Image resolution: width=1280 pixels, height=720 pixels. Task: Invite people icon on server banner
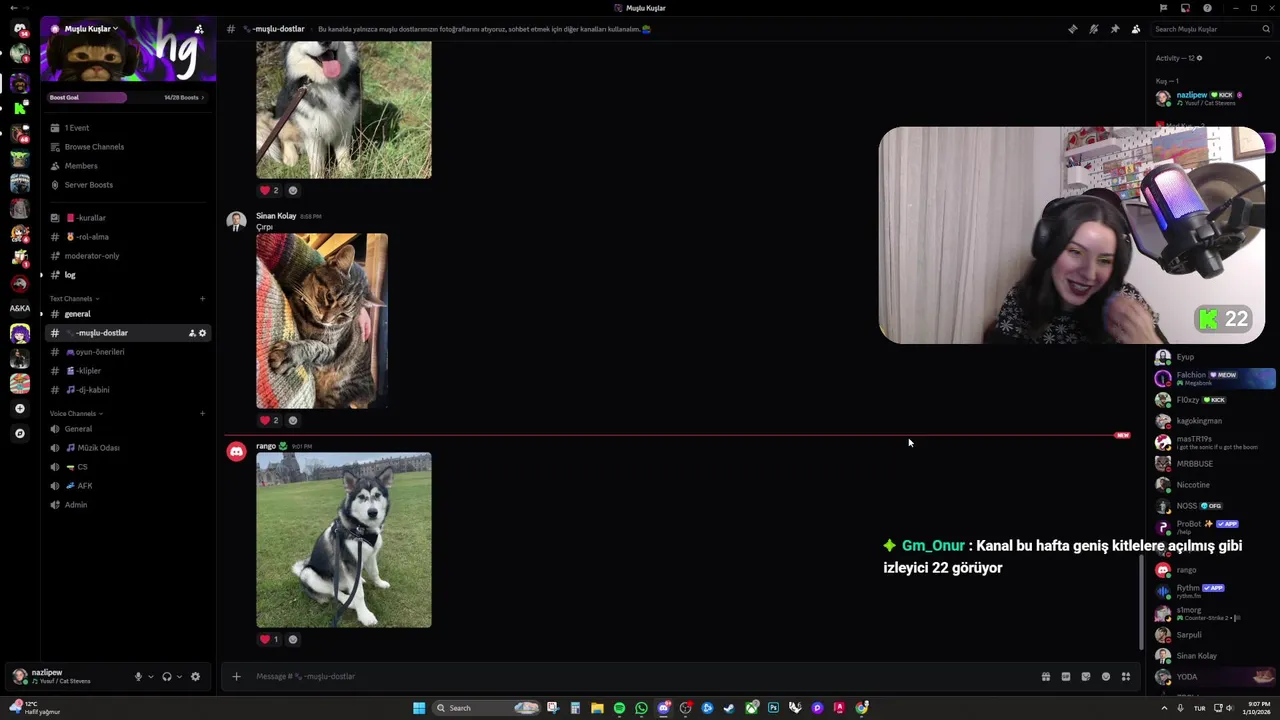(199, 29)
